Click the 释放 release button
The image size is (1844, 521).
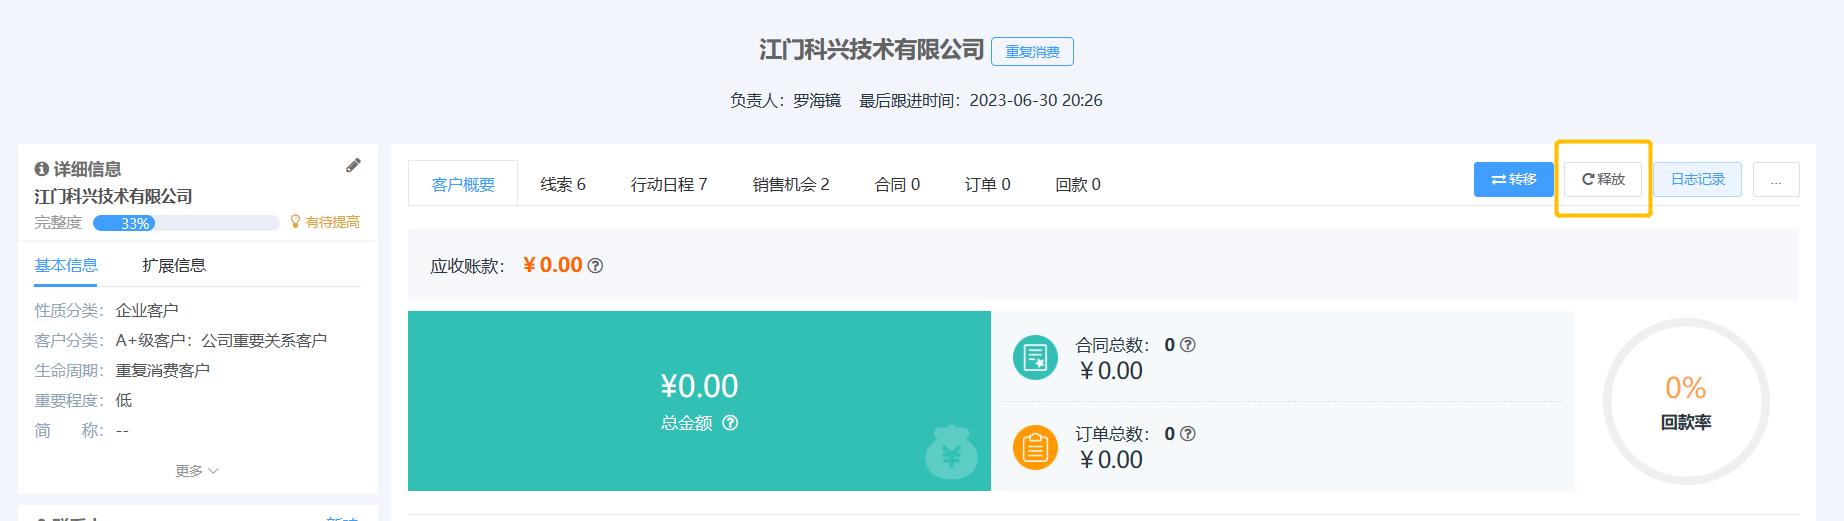pyautogui.click(x=1603, y=179)
